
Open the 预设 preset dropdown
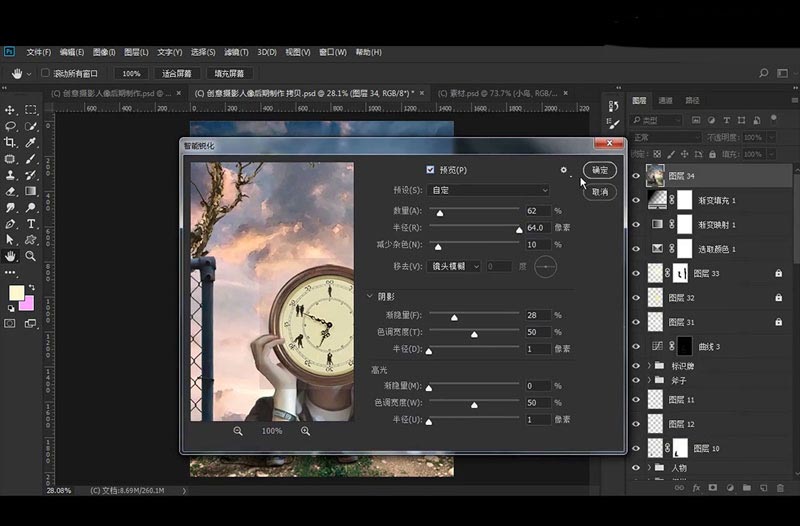[x=488, y=190]
